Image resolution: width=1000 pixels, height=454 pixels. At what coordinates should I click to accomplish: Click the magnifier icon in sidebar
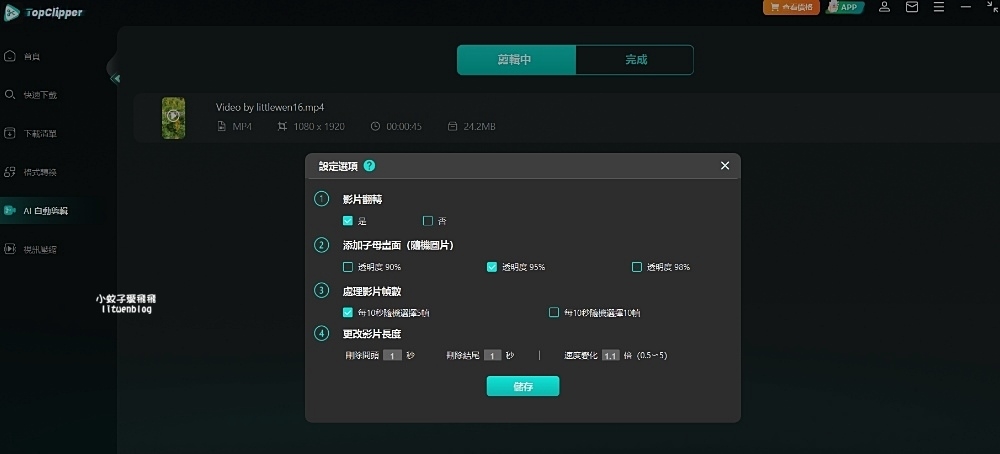coord(10,94)
